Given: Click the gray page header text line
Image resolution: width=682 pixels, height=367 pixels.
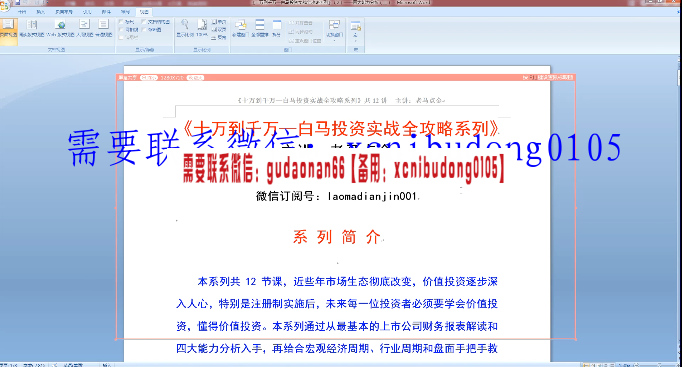Looking at the screenshot, I should (341, 100).
